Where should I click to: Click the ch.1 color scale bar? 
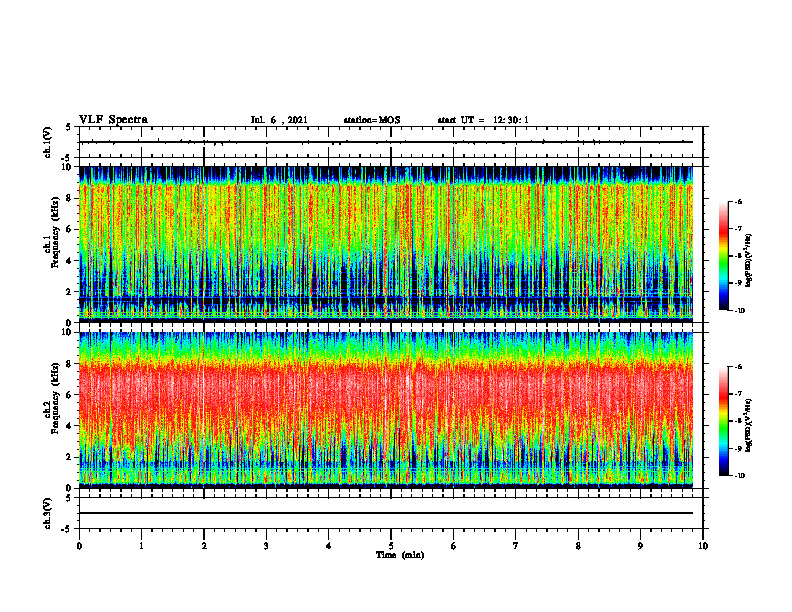pos(723,256)
